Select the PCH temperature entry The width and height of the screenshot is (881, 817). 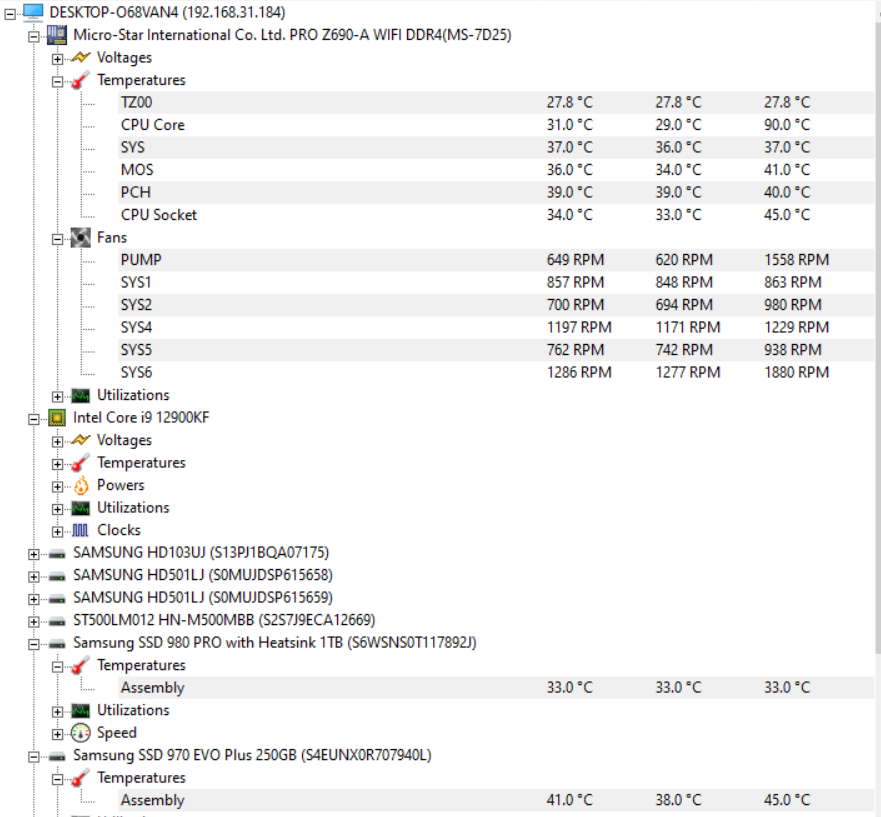tap(136, 192)
